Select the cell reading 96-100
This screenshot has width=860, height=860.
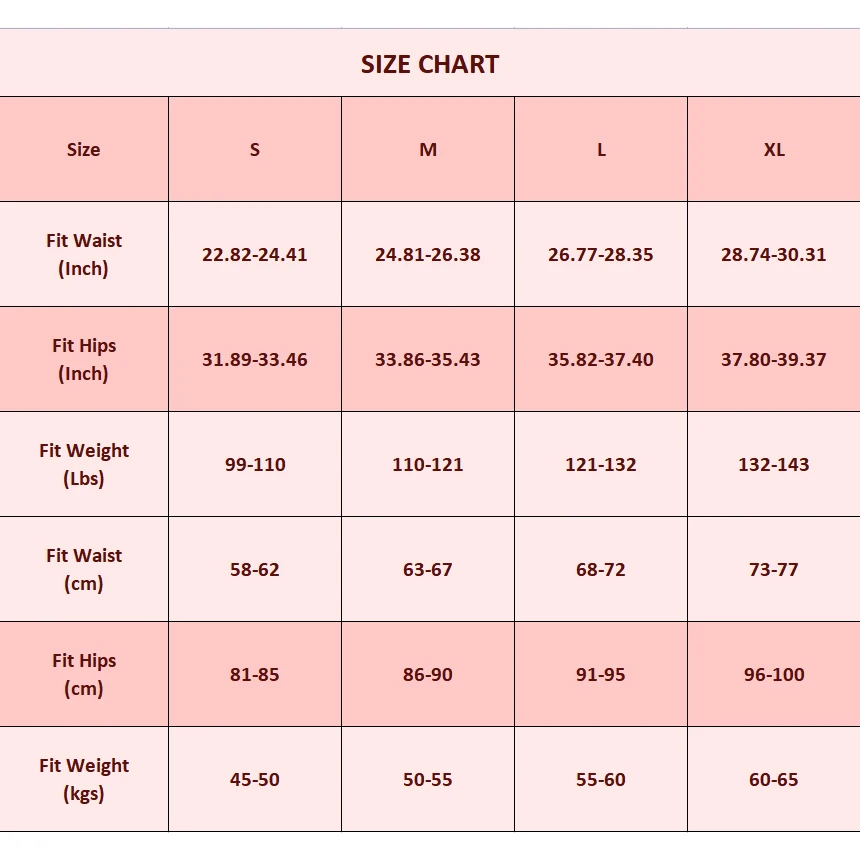(x=774, y=674)
